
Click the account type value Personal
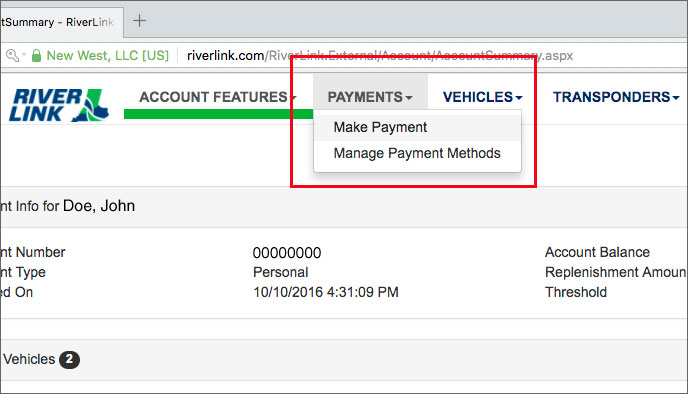click(x=281, y=272)
